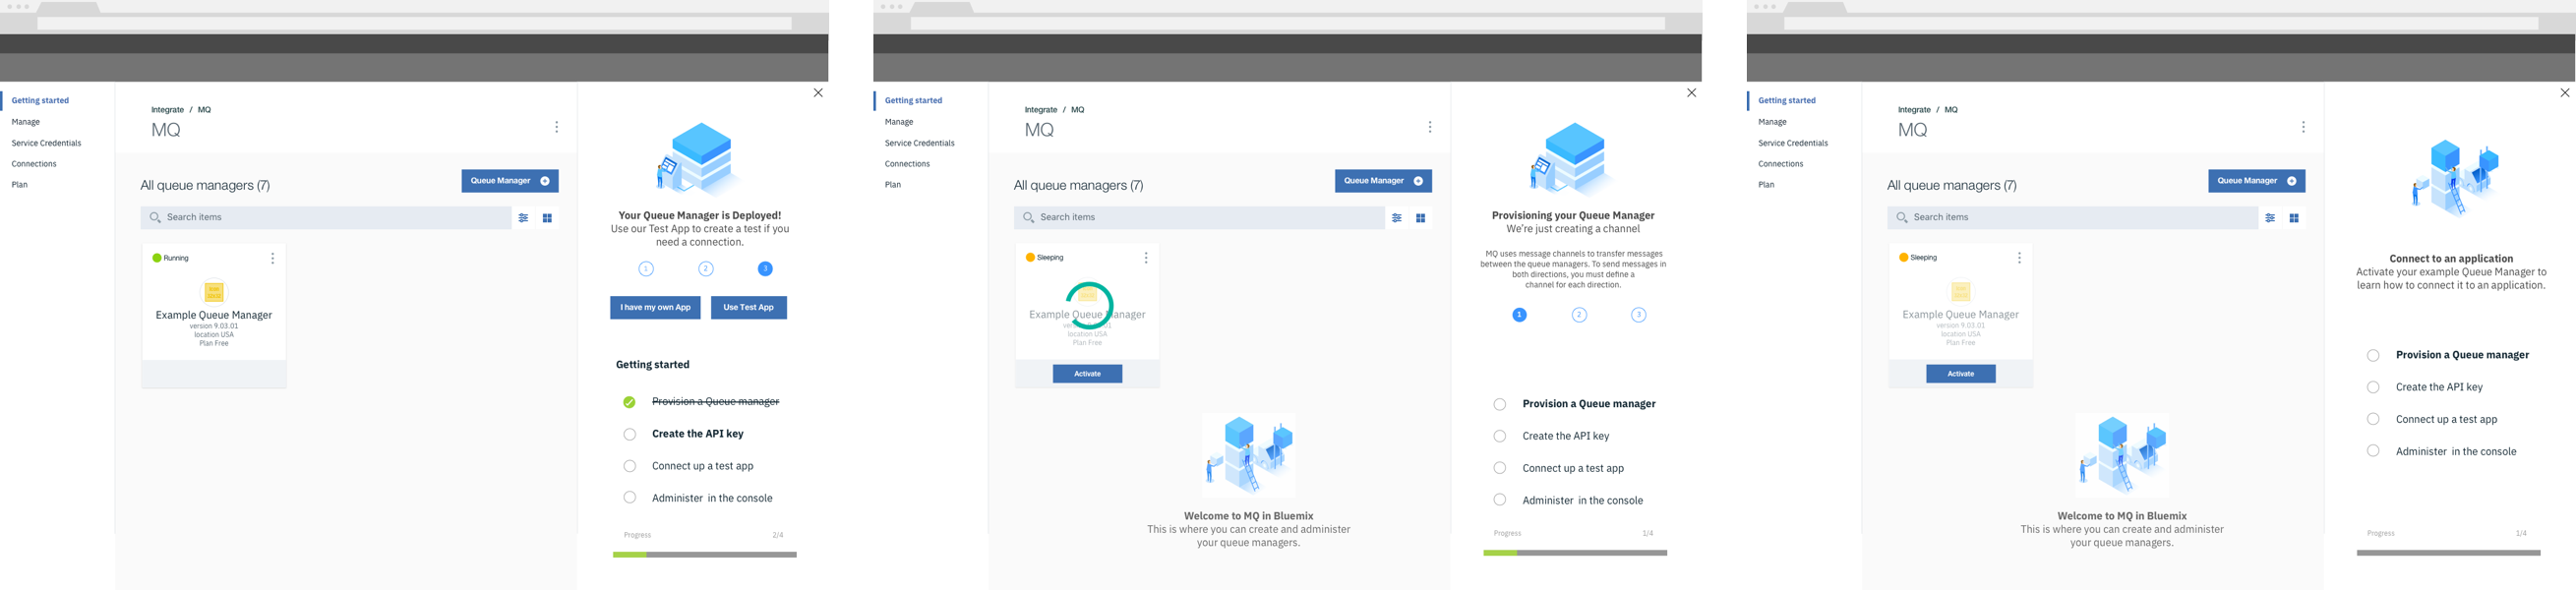Open the MQ header kebab menu on the Provisioning screen
Image resolution: width=2576 pixels, height=590 pixels.
pyautogui.click(x=1430, y=127)
